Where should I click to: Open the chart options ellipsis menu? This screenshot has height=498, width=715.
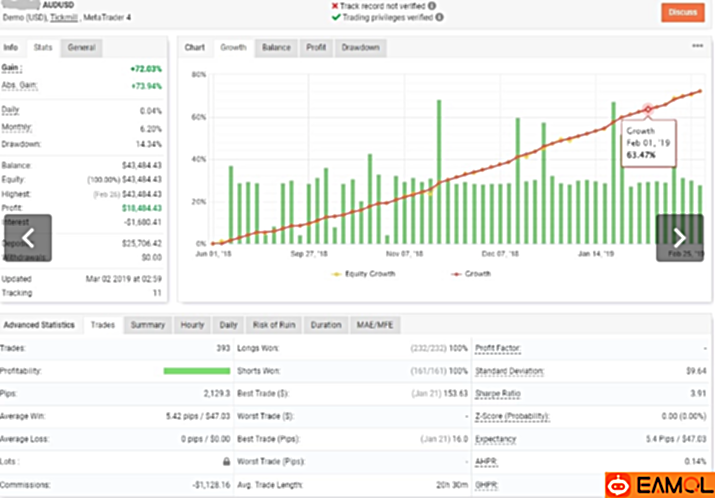[697, 46]
